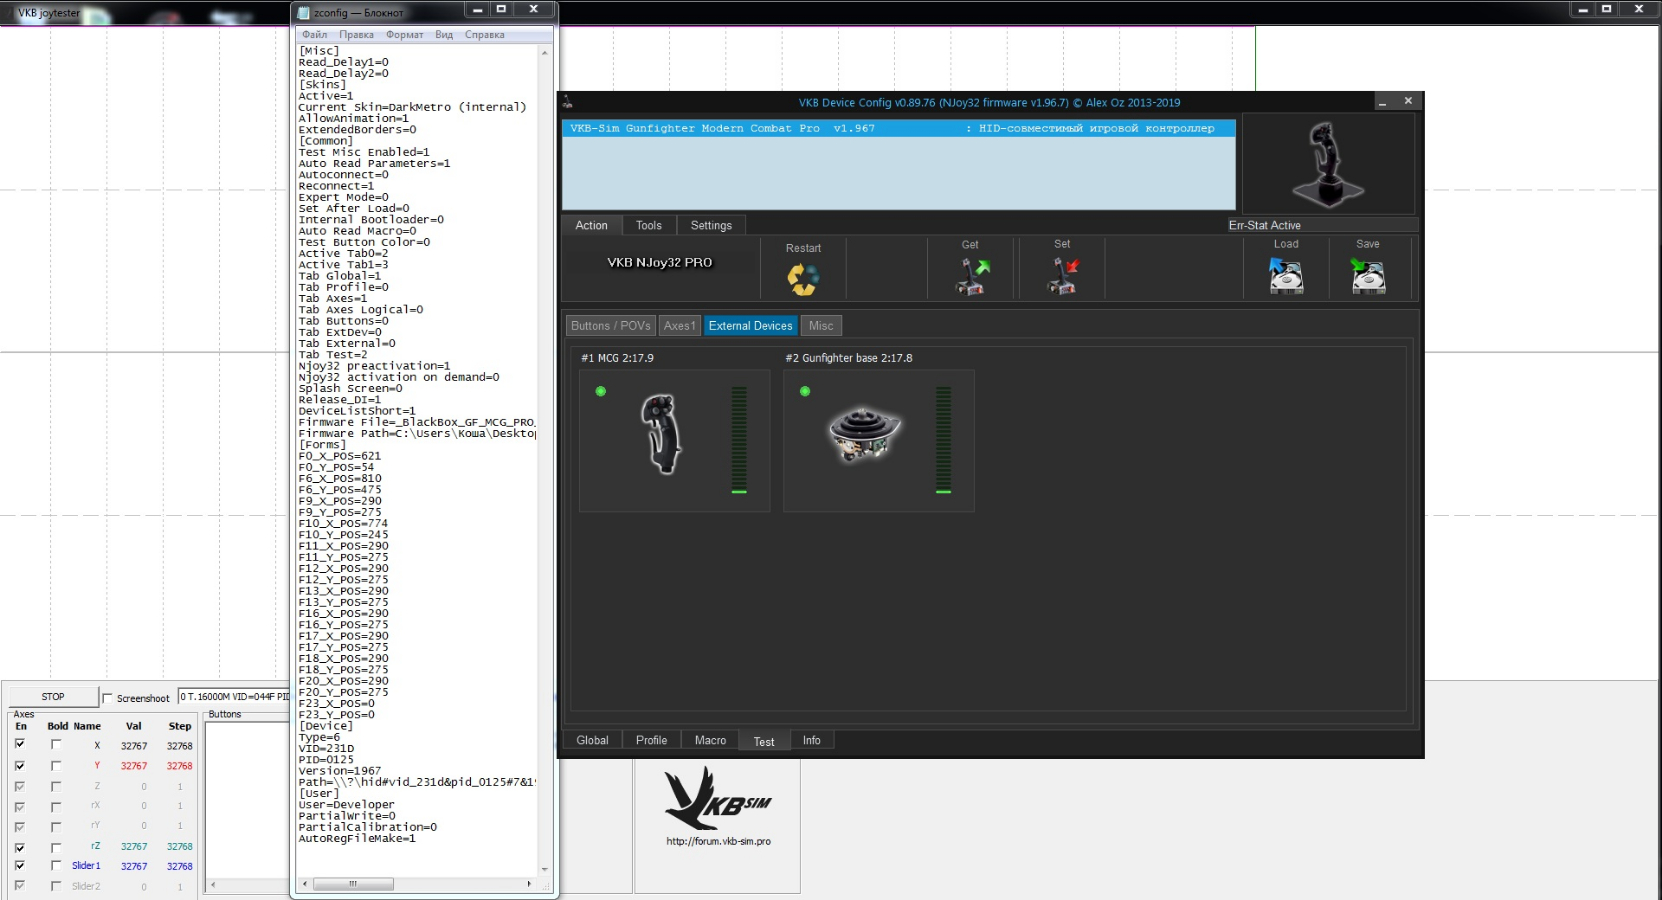
Task: Click the STOP button in VKB joytester
Action: coord(53,697)
